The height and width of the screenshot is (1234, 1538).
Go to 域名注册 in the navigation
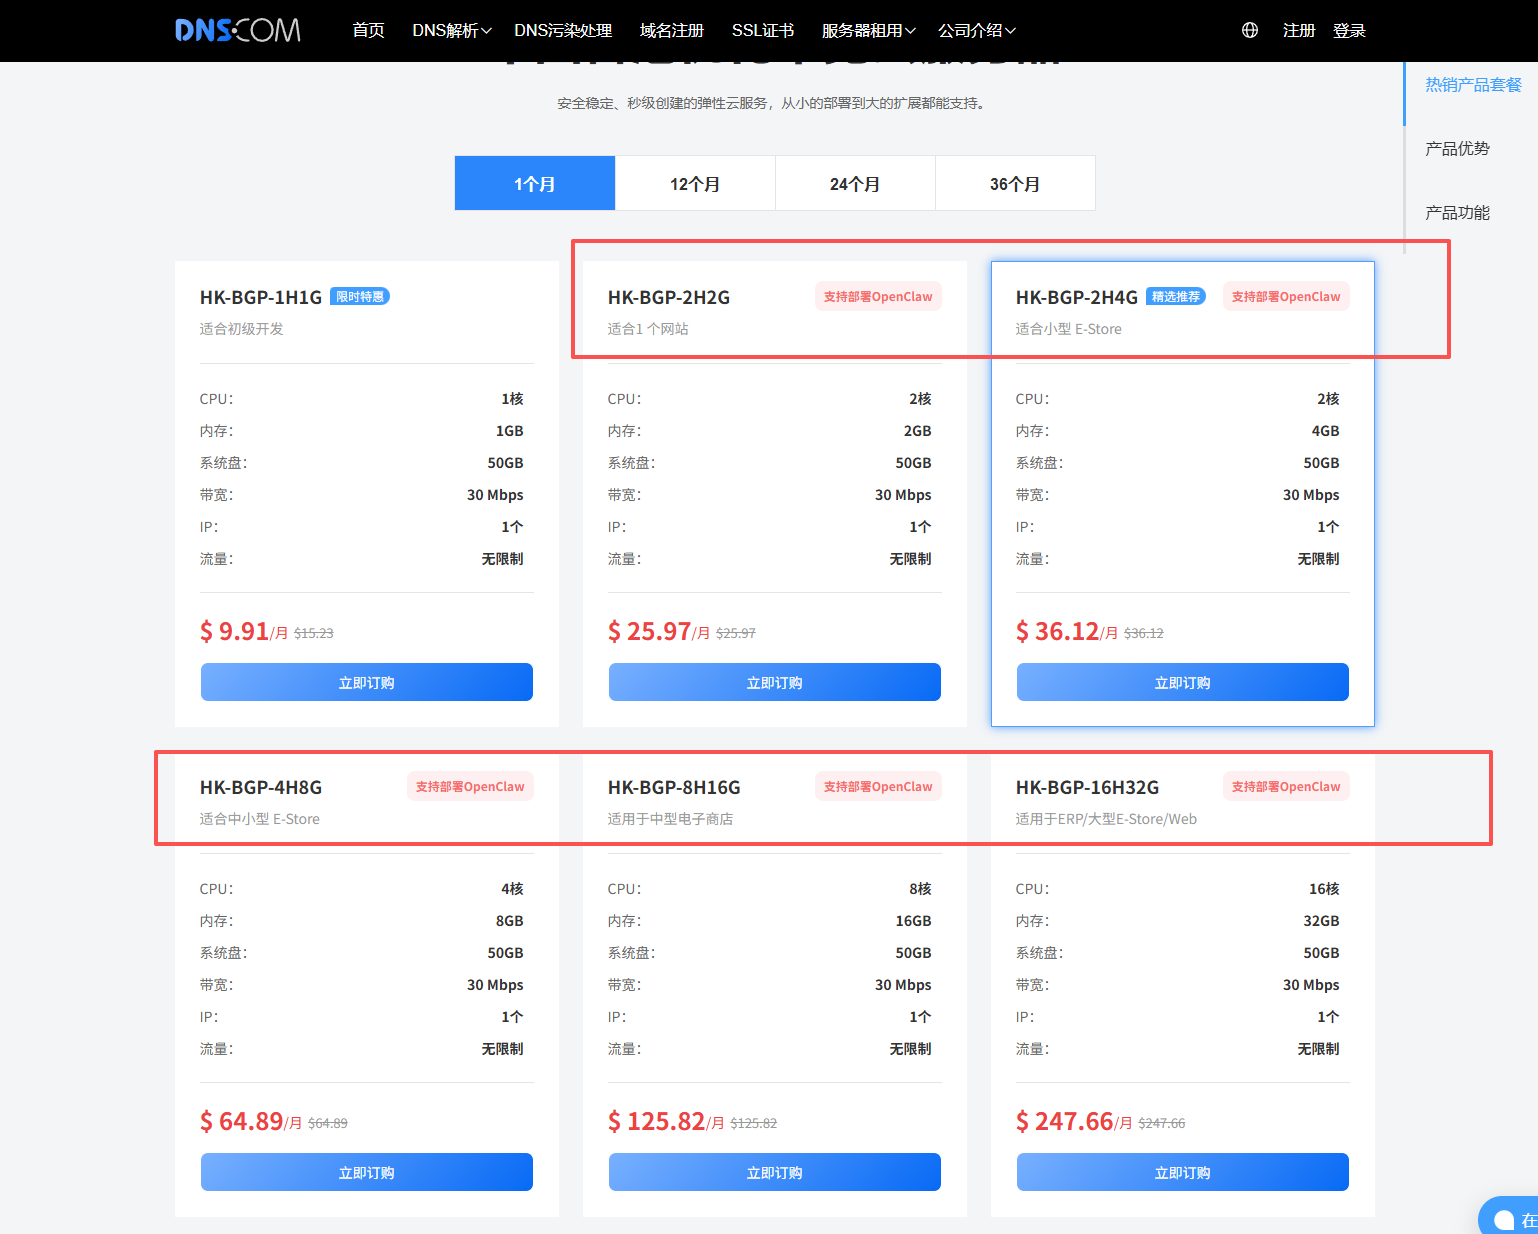(x=672, y=31)
